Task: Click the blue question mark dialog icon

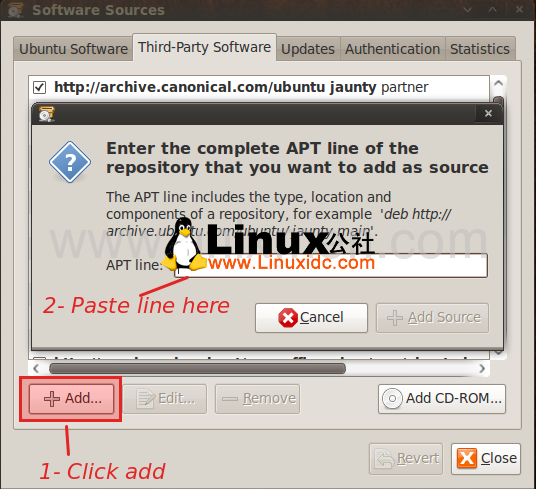Action: coord(70,162)
